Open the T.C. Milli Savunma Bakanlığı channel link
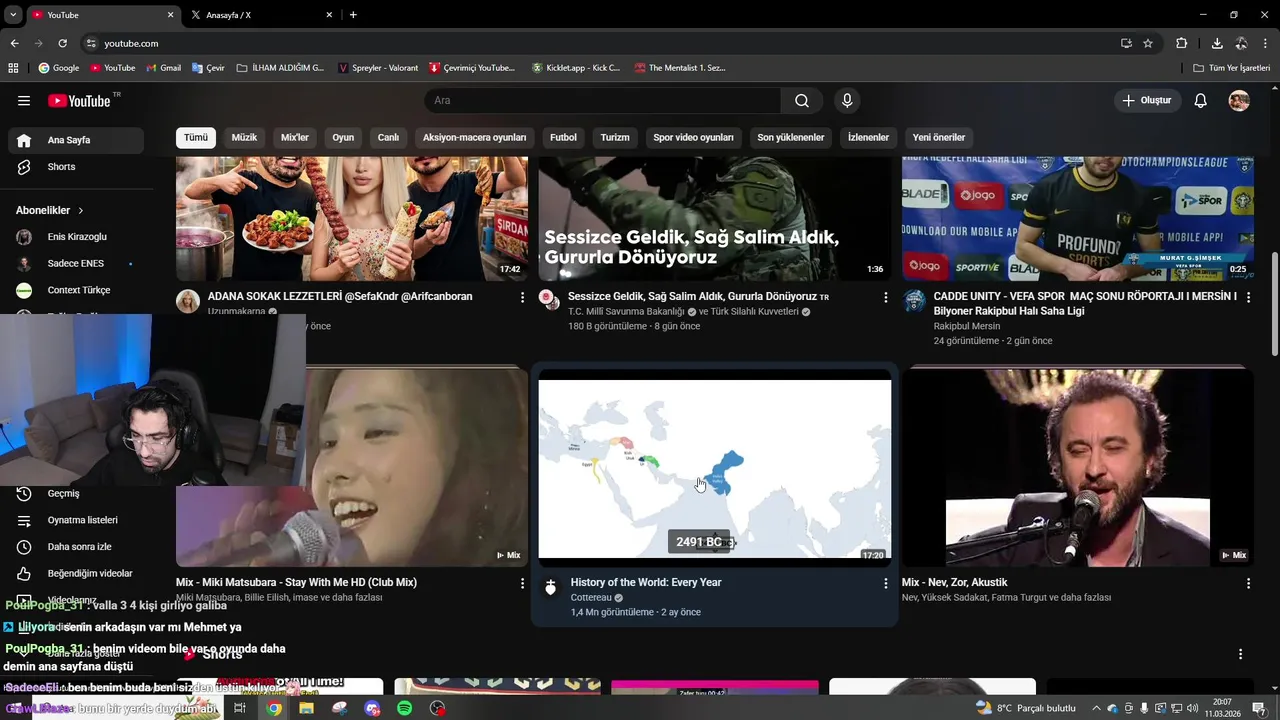The width and height of the screenshot is (1280, 720). (626, 312)
